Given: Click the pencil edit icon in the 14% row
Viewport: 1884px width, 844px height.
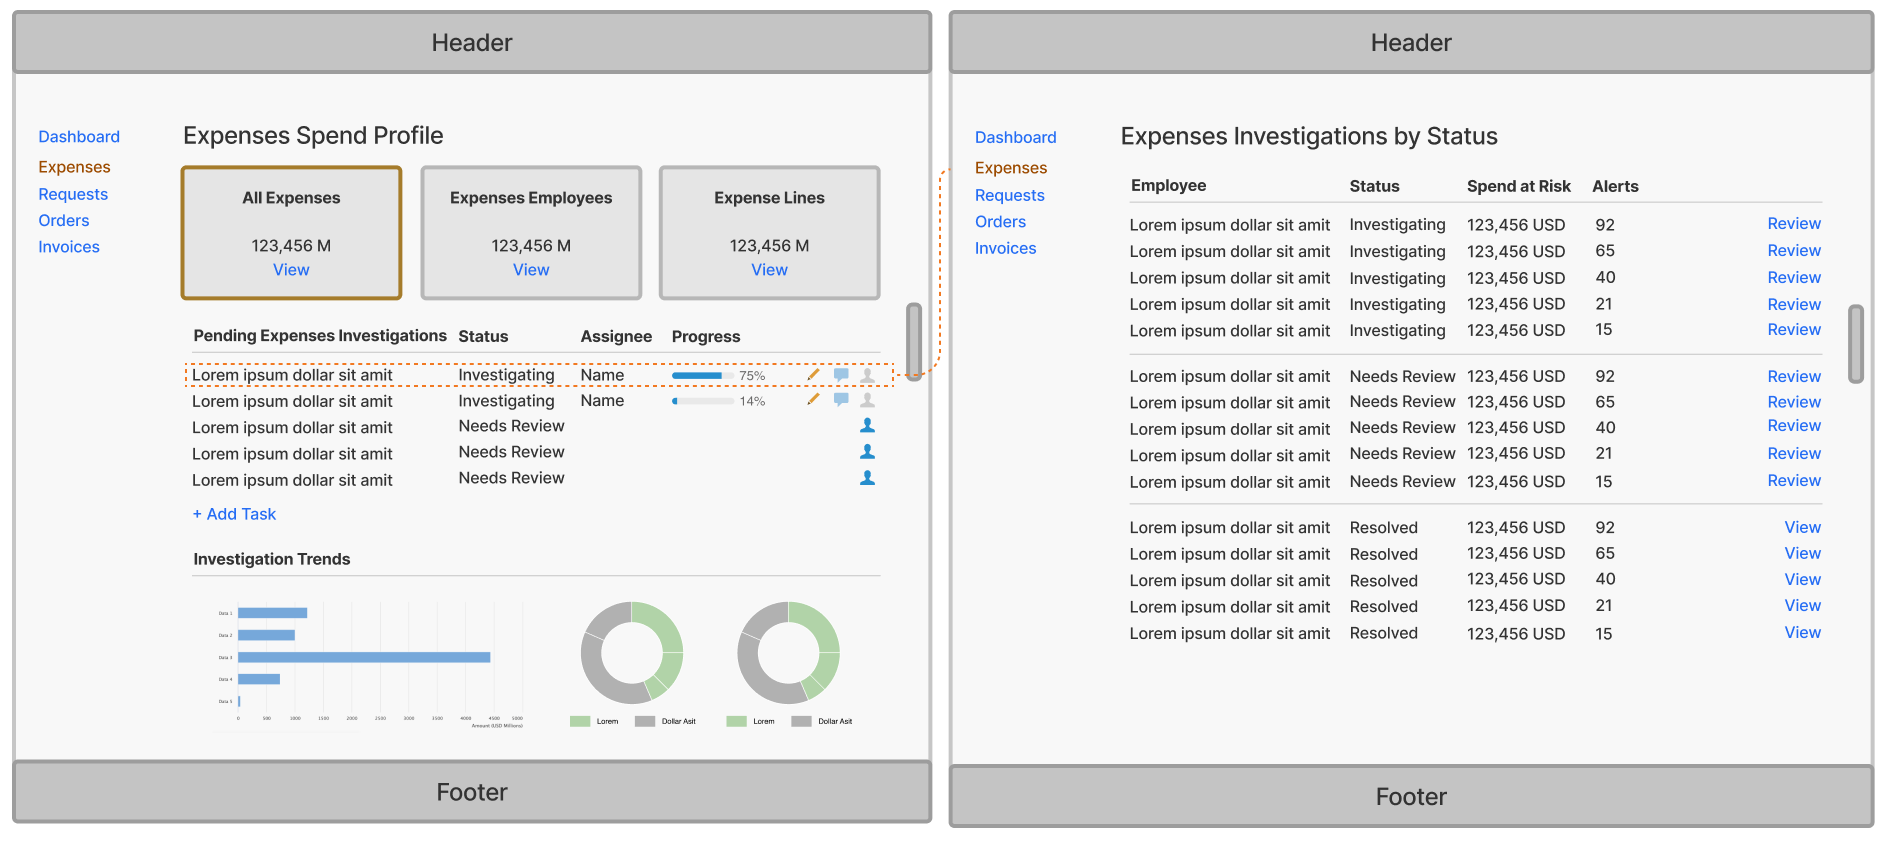Looking at the screenshot, I should [813, 400].
